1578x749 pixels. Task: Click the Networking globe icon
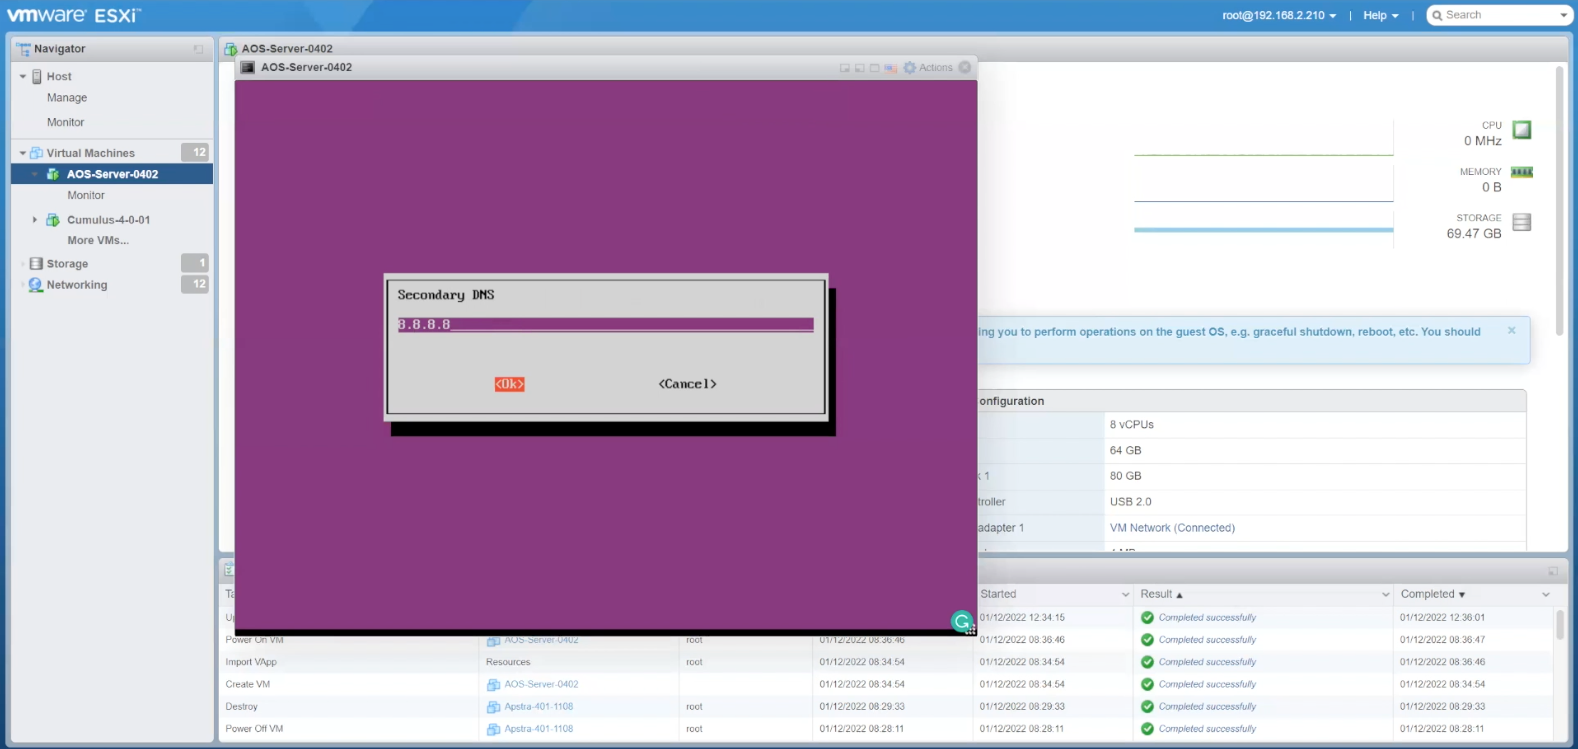[x=37, y=285]
